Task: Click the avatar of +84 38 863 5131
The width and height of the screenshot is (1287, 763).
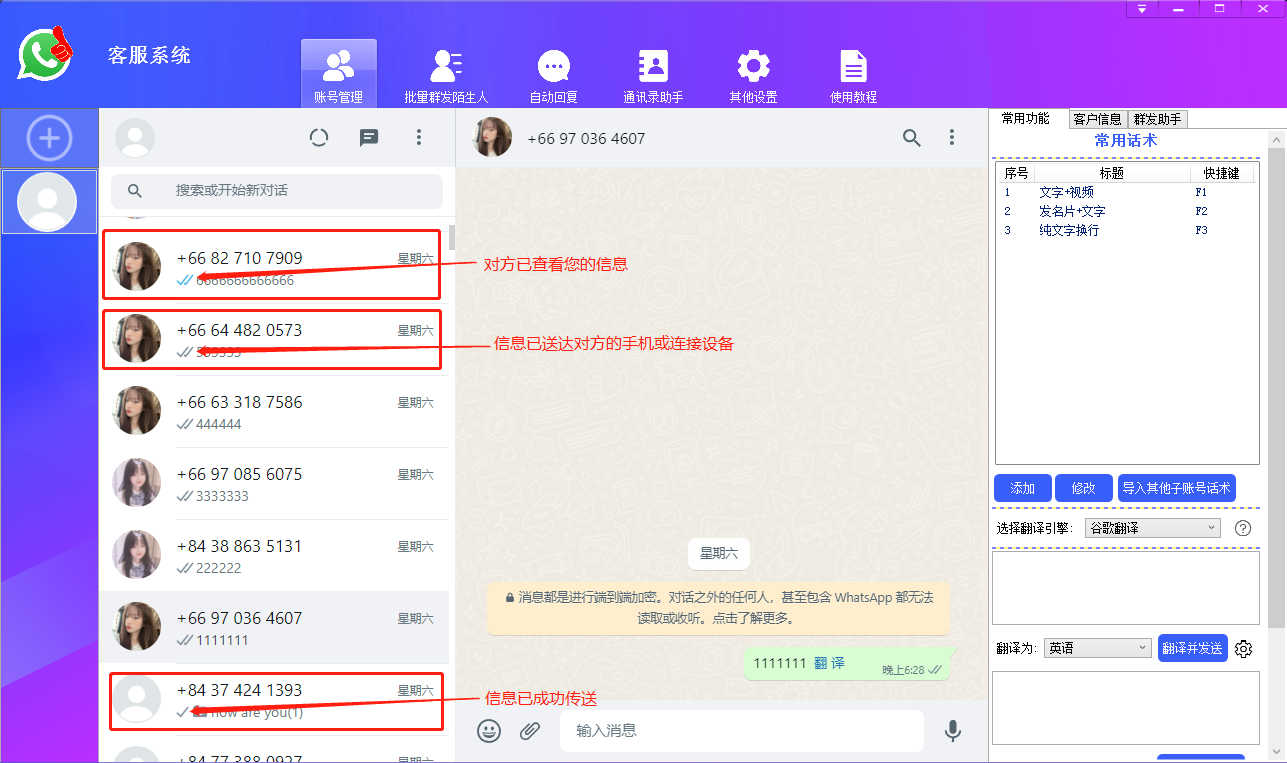Action: pos(137,555)
